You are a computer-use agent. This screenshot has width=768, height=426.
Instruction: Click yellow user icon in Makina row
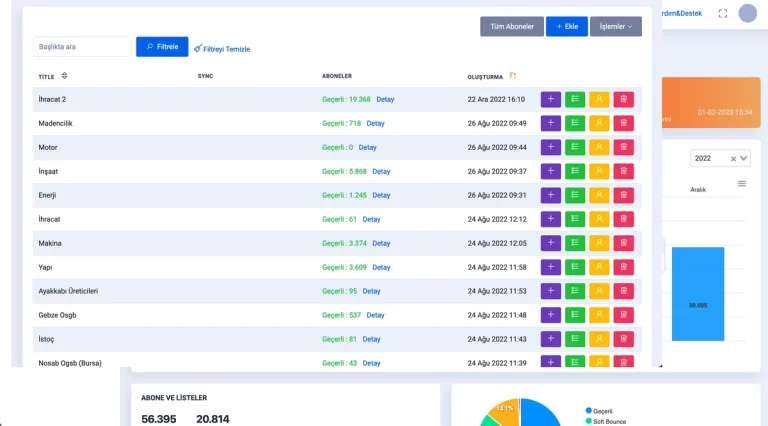[599, 243]
